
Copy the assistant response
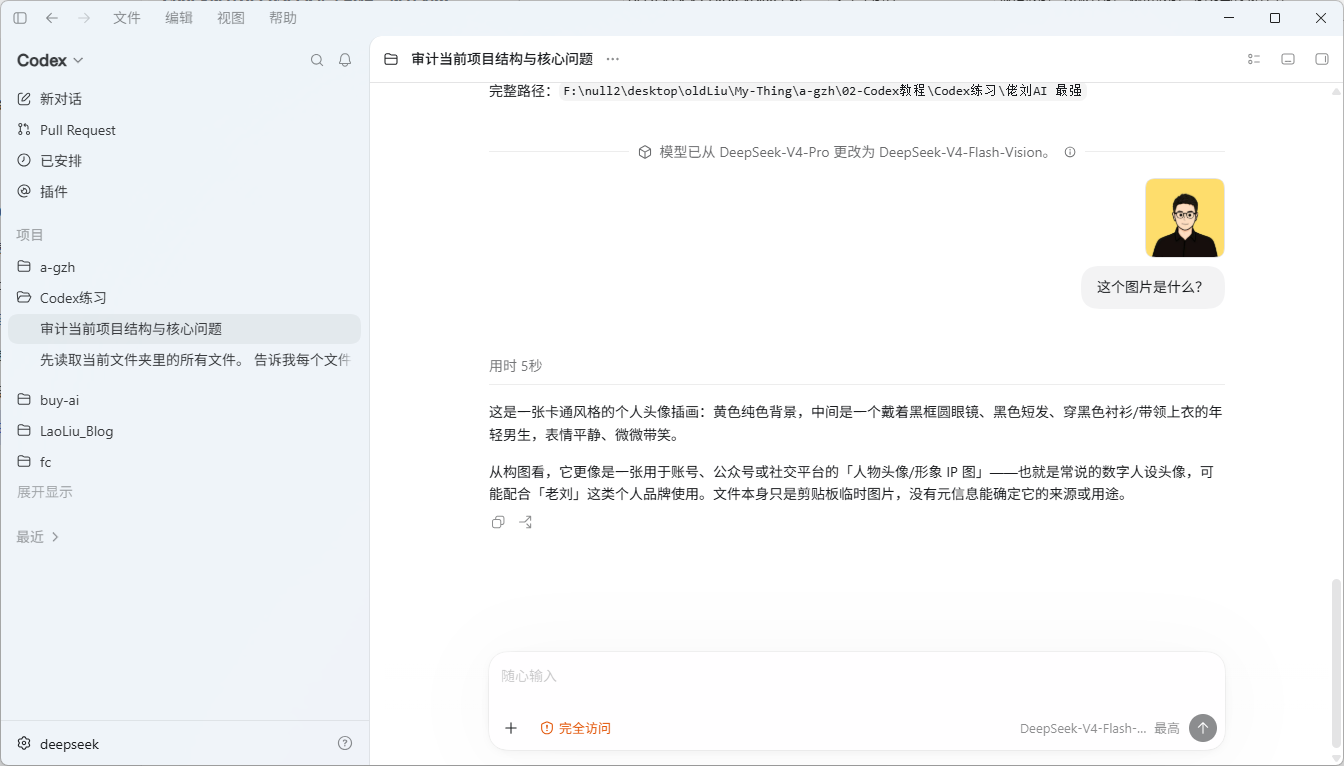coord(498,522)
